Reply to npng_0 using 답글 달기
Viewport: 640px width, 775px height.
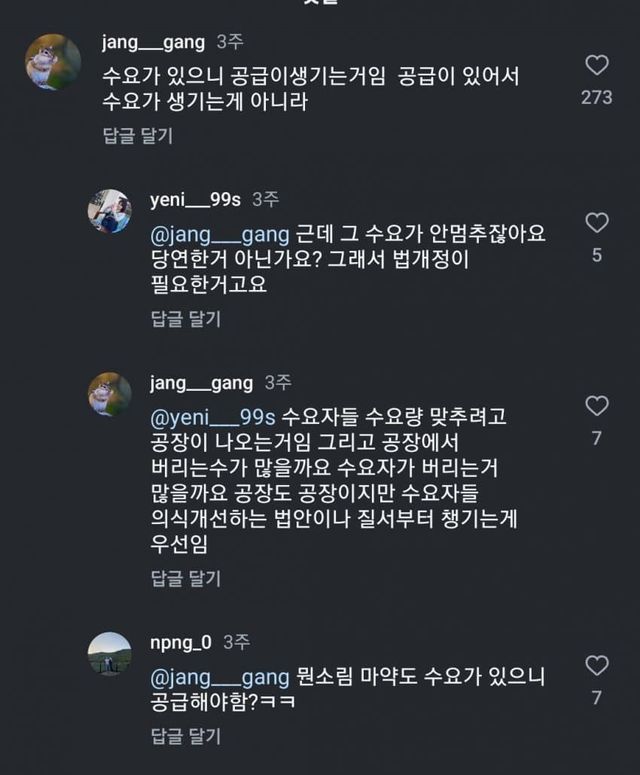coord(185,737)
